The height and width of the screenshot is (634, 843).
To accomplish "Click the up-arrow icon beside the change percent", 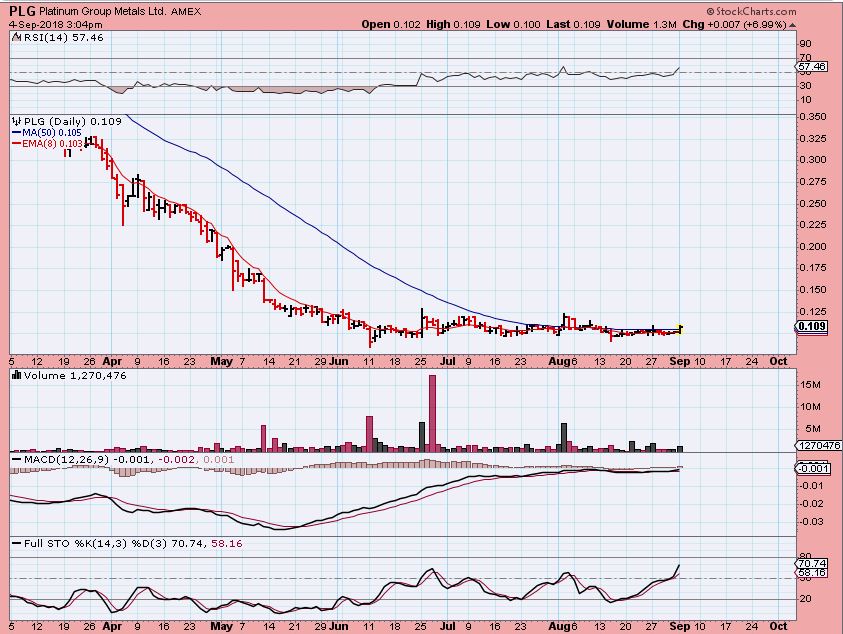I will 792,25.
